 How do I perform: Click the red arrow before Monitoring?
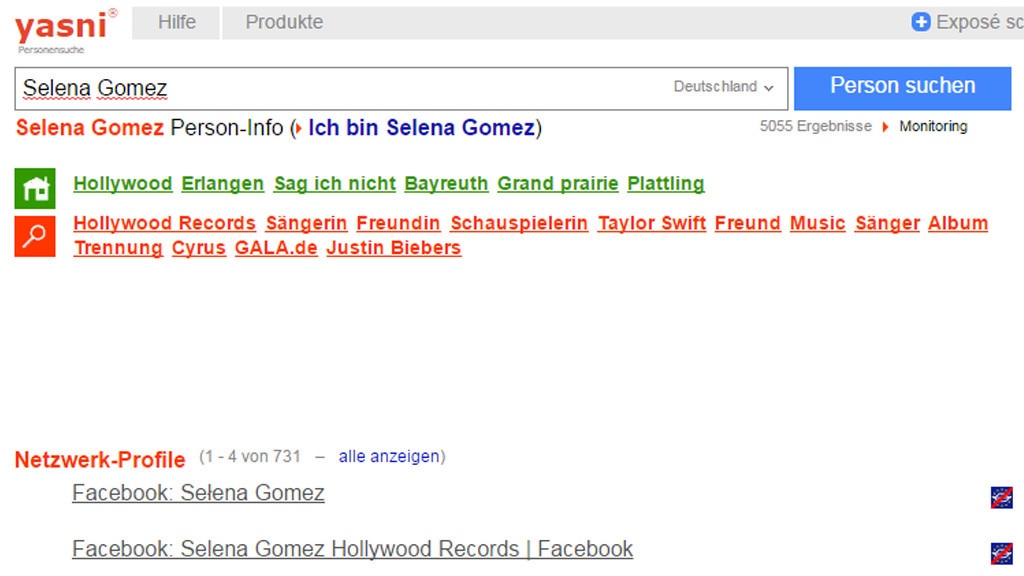pyautogui.click(x=884, y=127)
